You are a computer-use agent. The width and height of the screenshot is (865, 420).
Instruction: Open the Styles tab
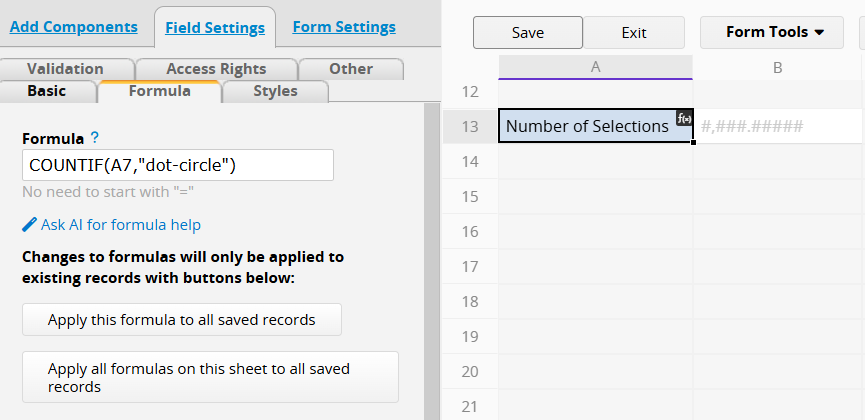275,91
